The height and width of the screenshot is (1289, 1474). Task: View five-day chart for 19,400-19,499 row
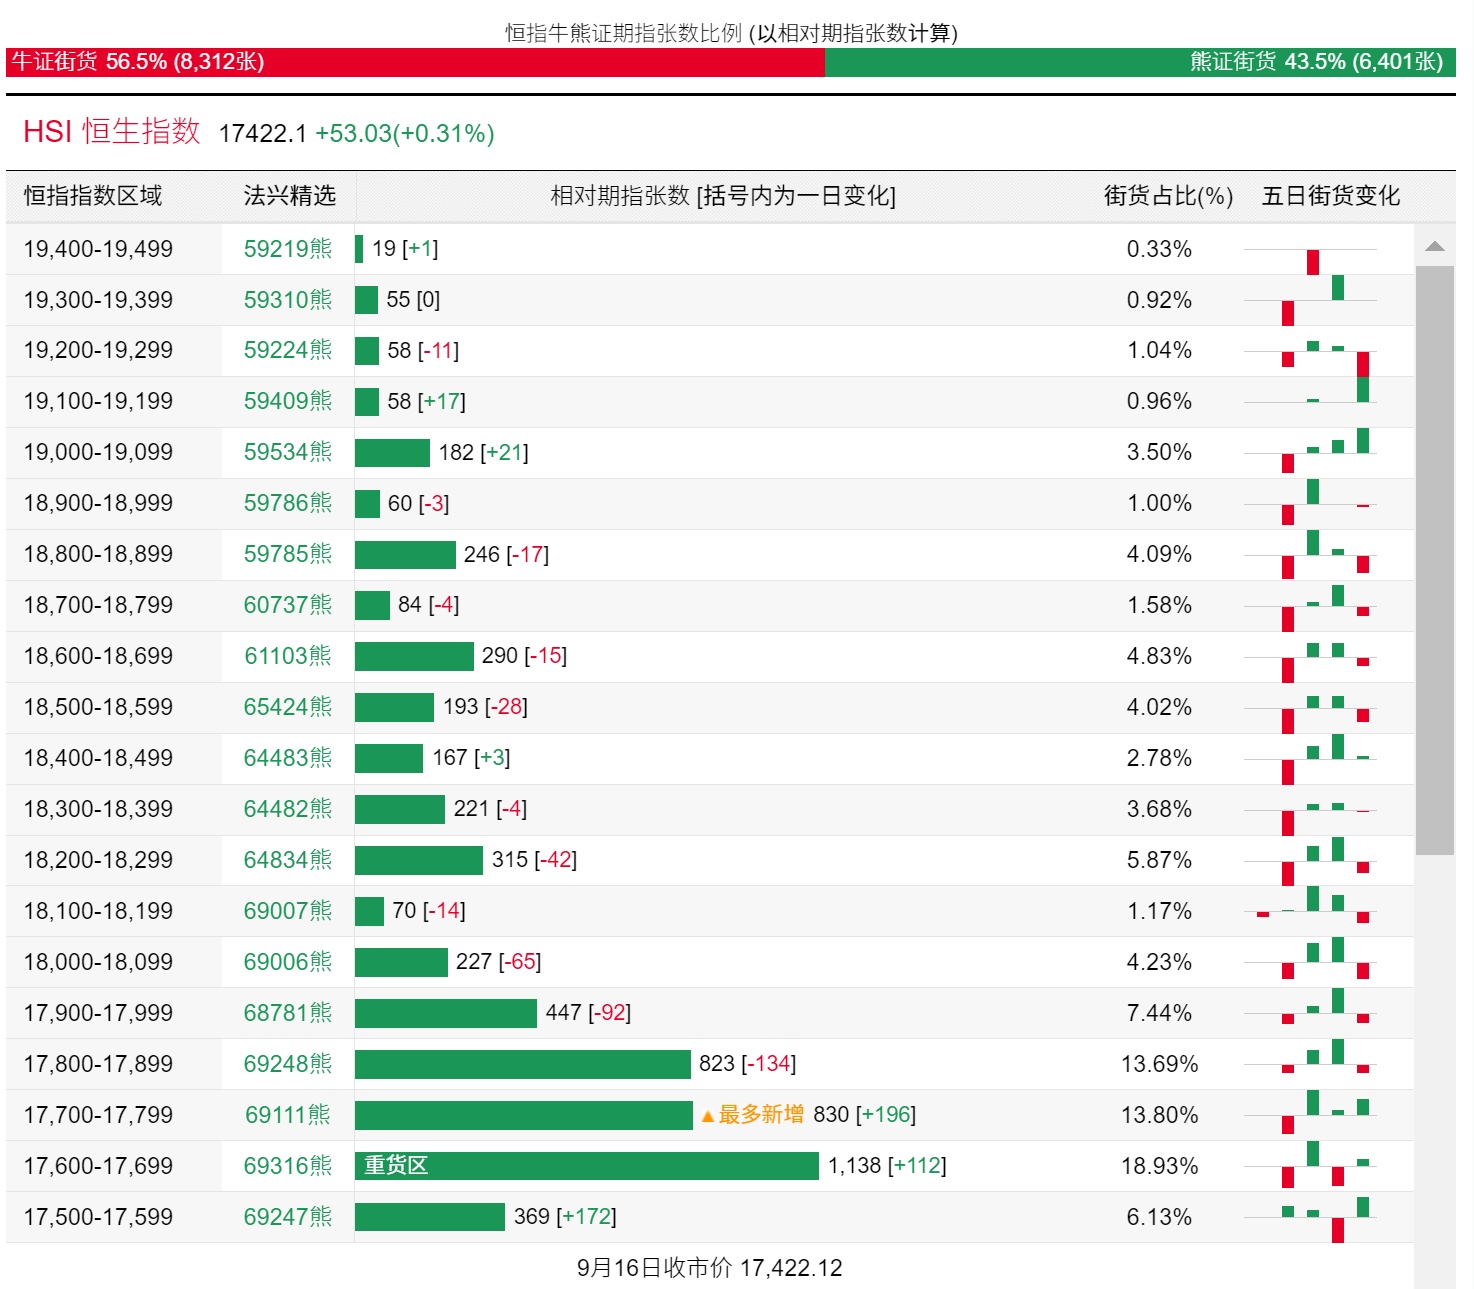click(1311, 249)
